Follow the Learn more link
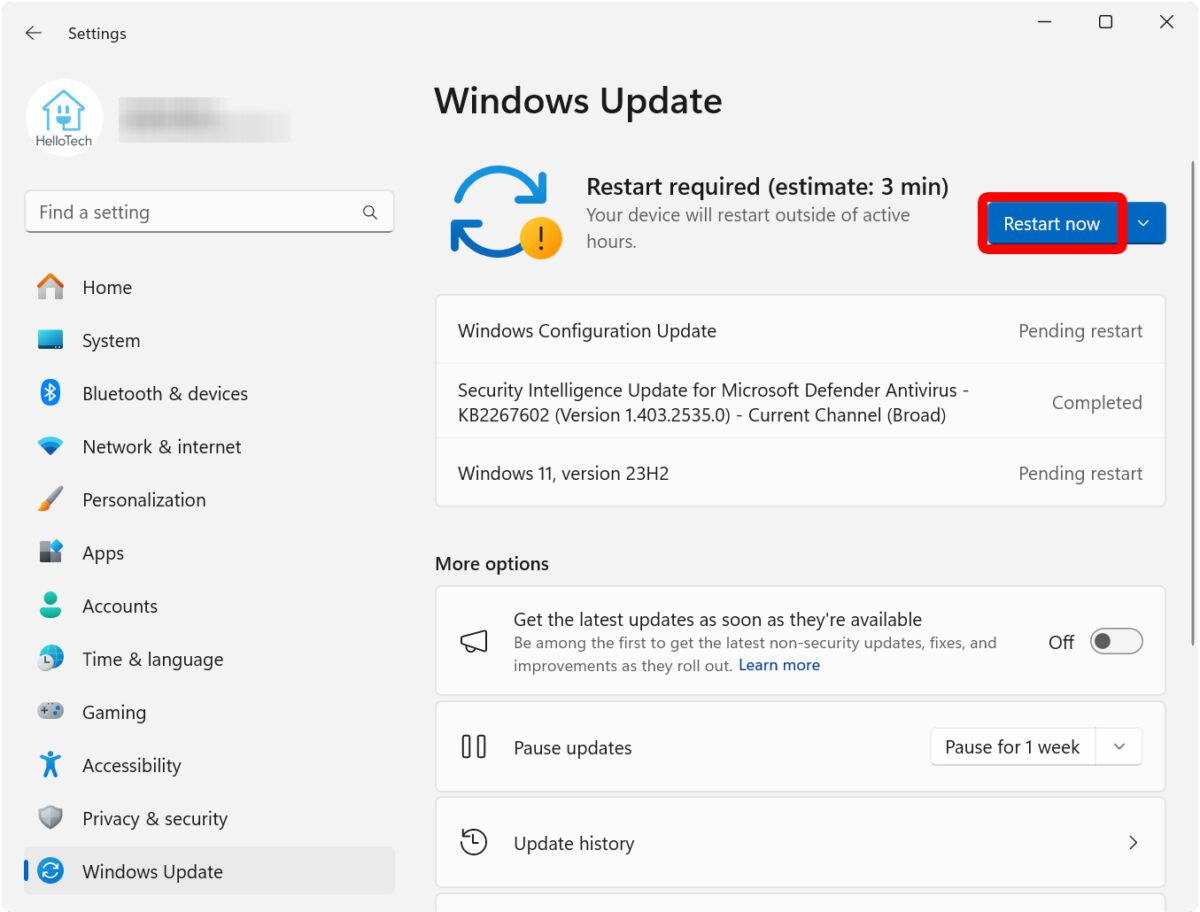Image resolution: width=1200 pixels, height=912 pixels. click(778, 665)
